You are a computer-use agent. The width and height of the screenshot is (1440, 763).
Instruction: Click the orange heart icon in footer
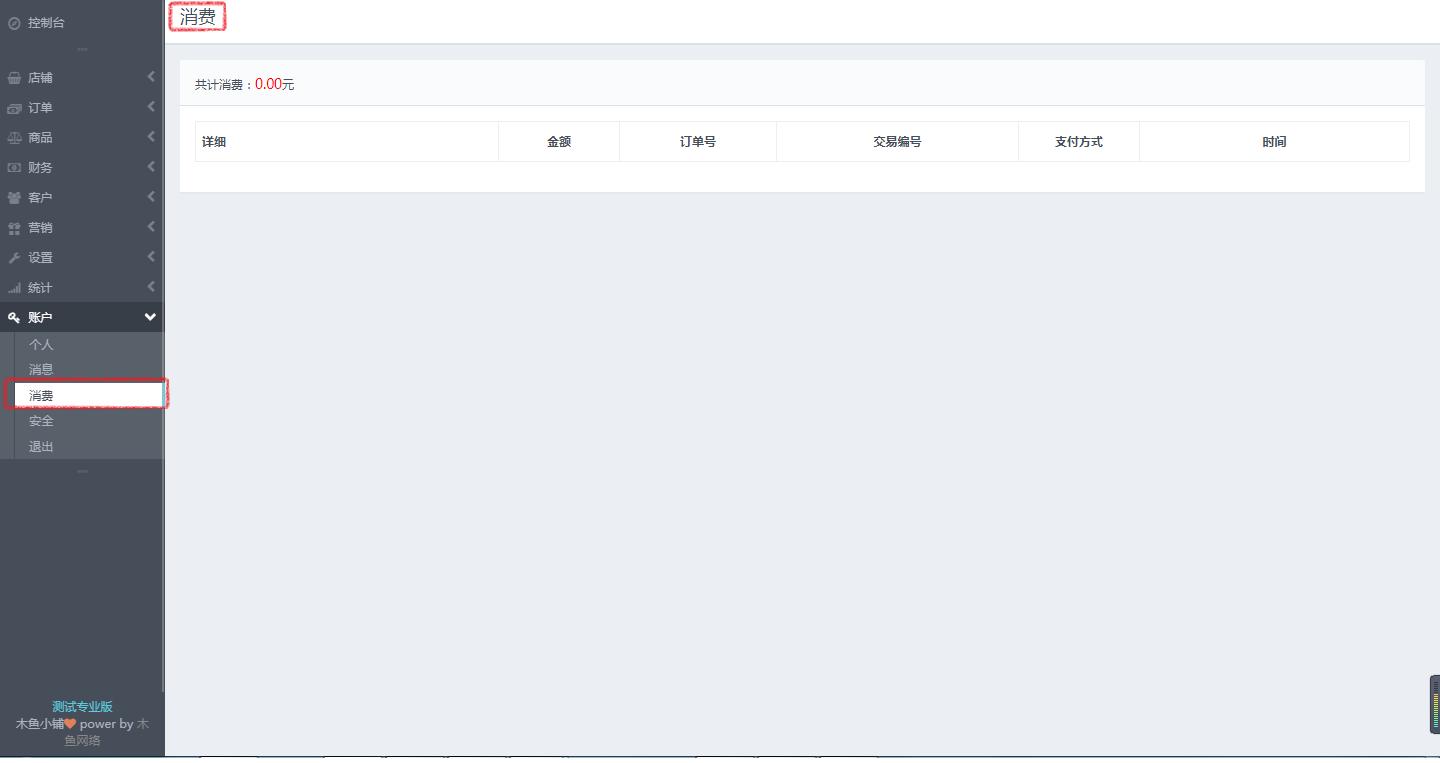coord(70,724)
